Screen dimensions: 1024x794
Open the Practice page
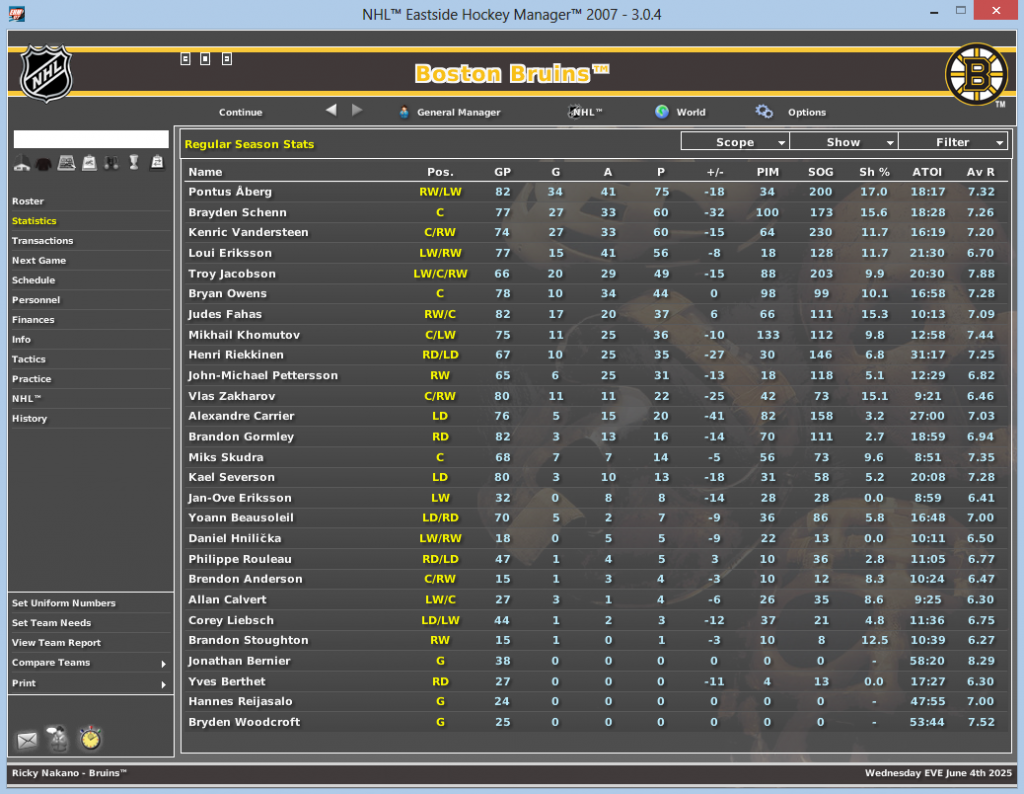[x=31, y=379]
